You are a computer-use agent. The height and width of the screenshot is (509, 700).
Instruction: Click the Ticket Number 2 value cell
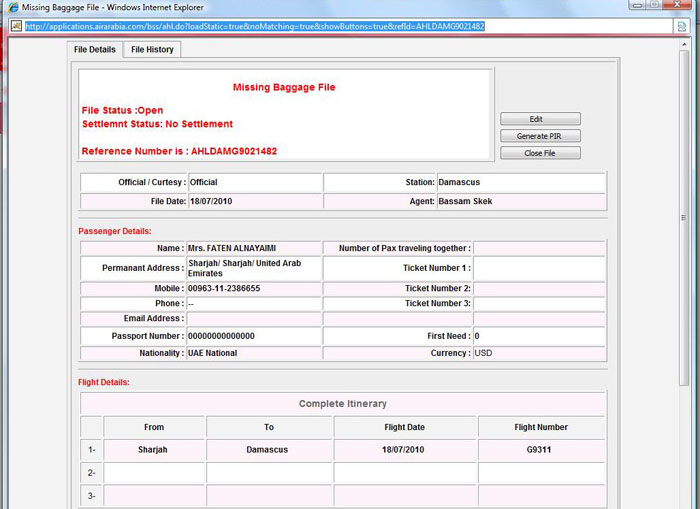(539, 289)
